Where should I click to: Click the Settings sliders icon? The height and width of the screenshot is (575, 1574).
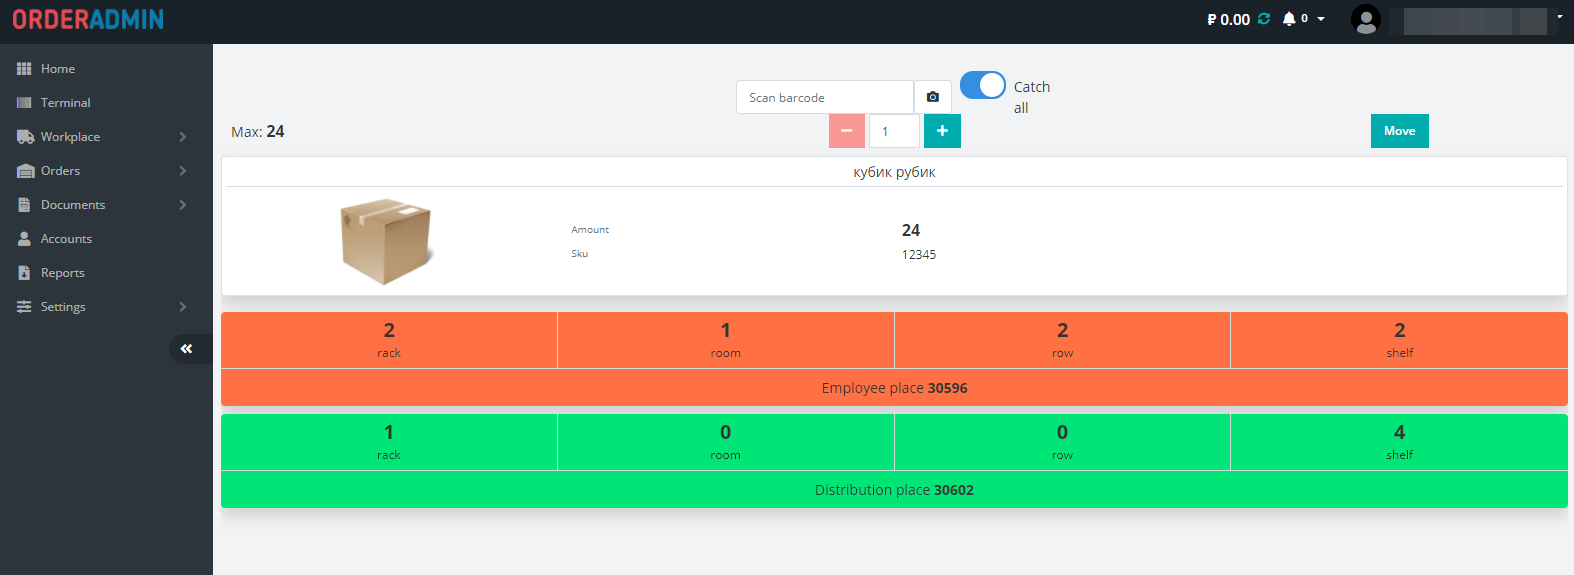(24, 307)
